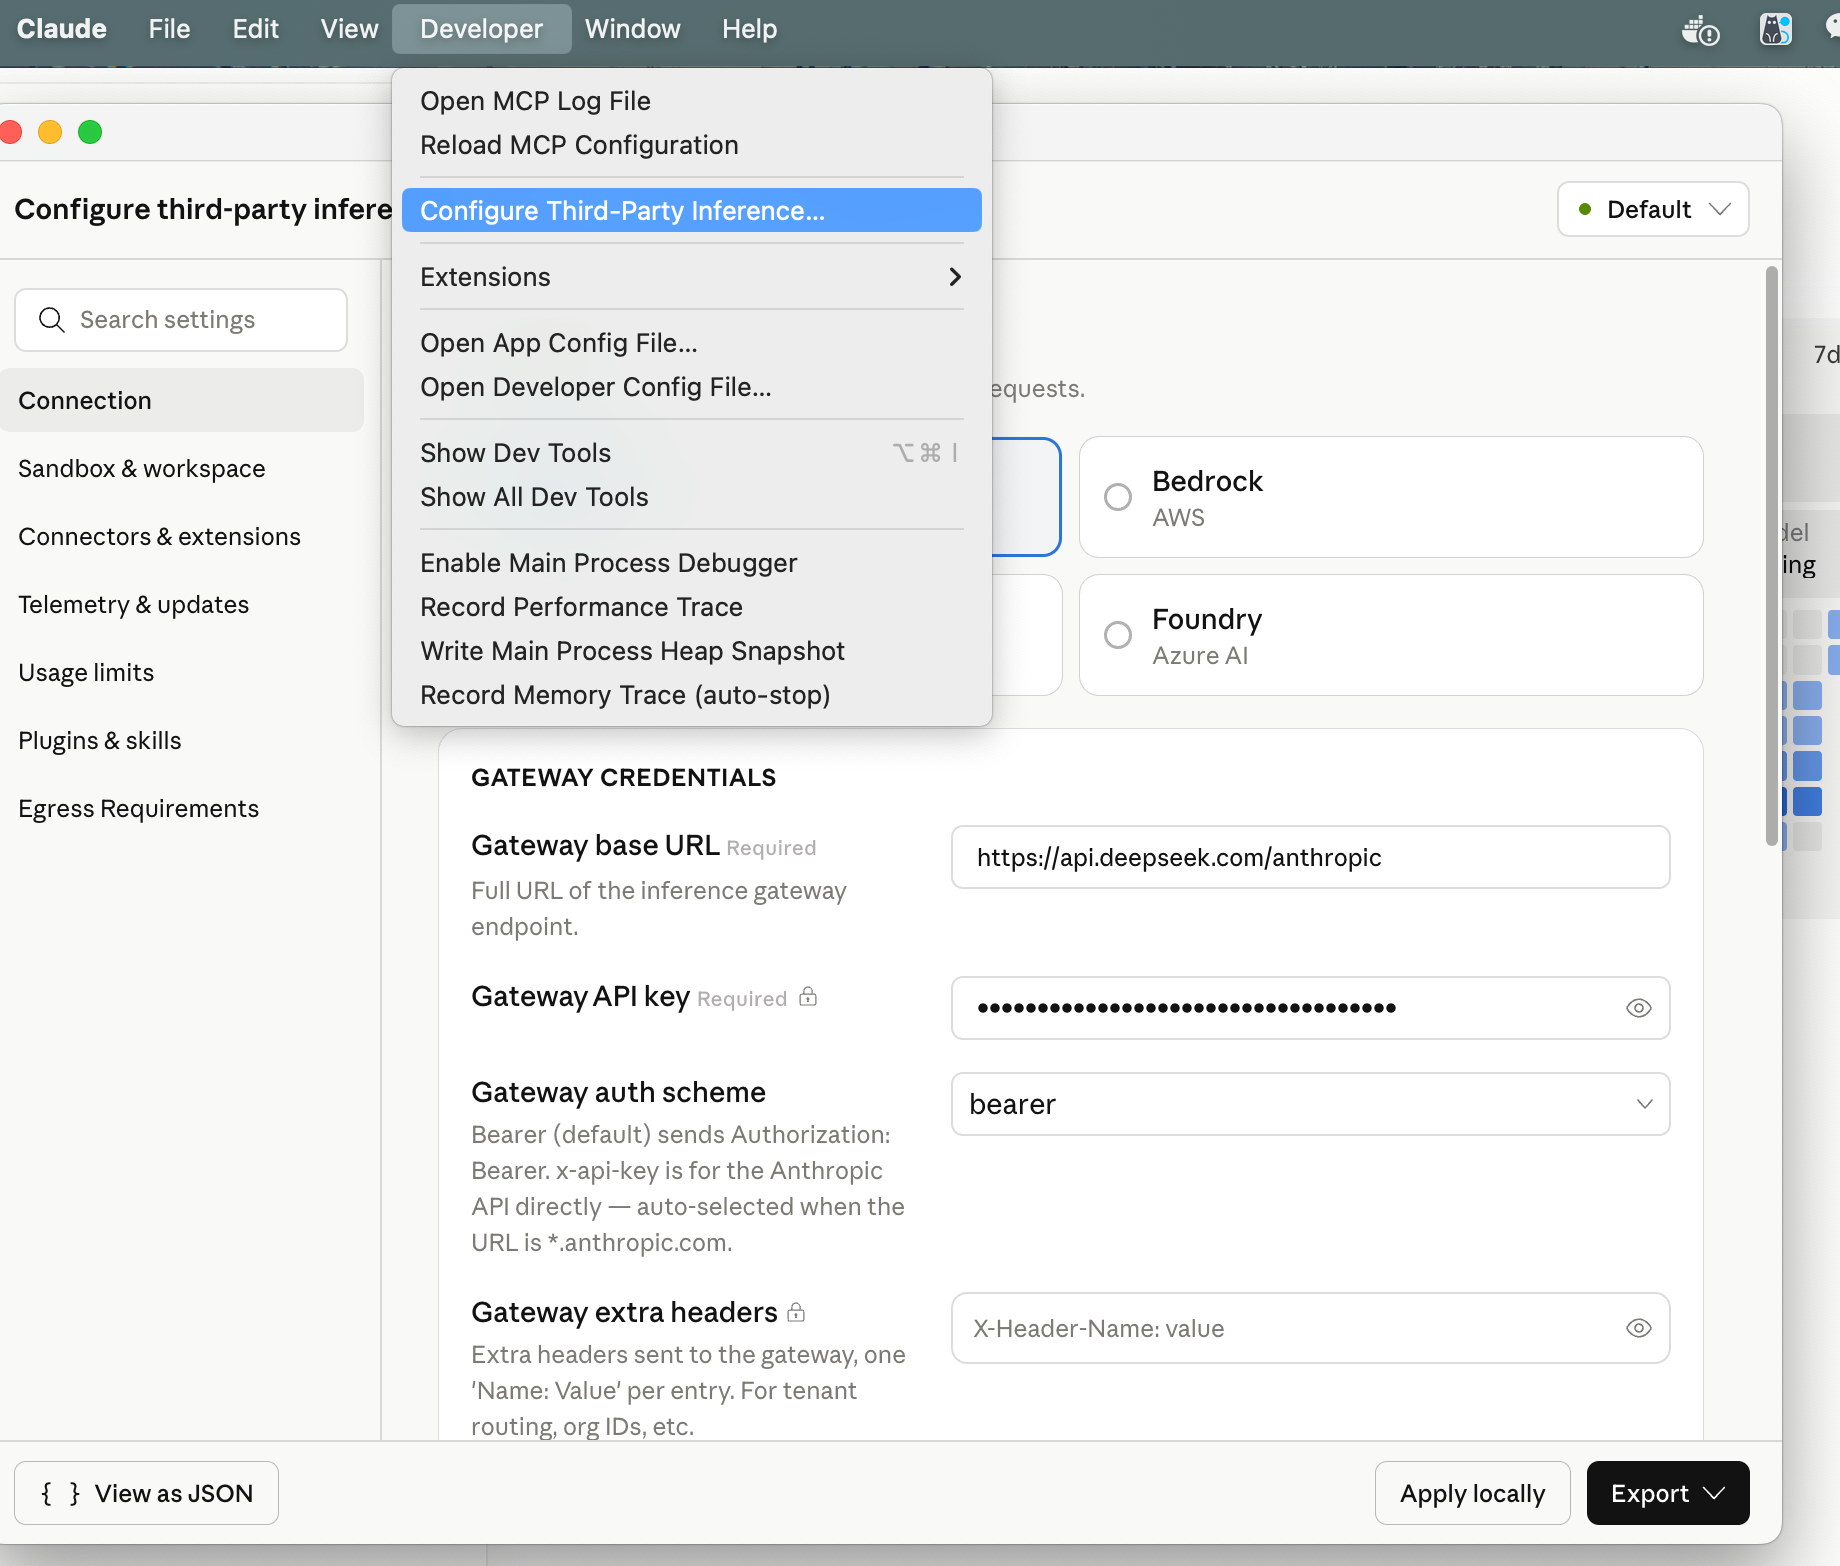Open the Gateway auth scheme bearer dropdown

tap(1310, 1104)
